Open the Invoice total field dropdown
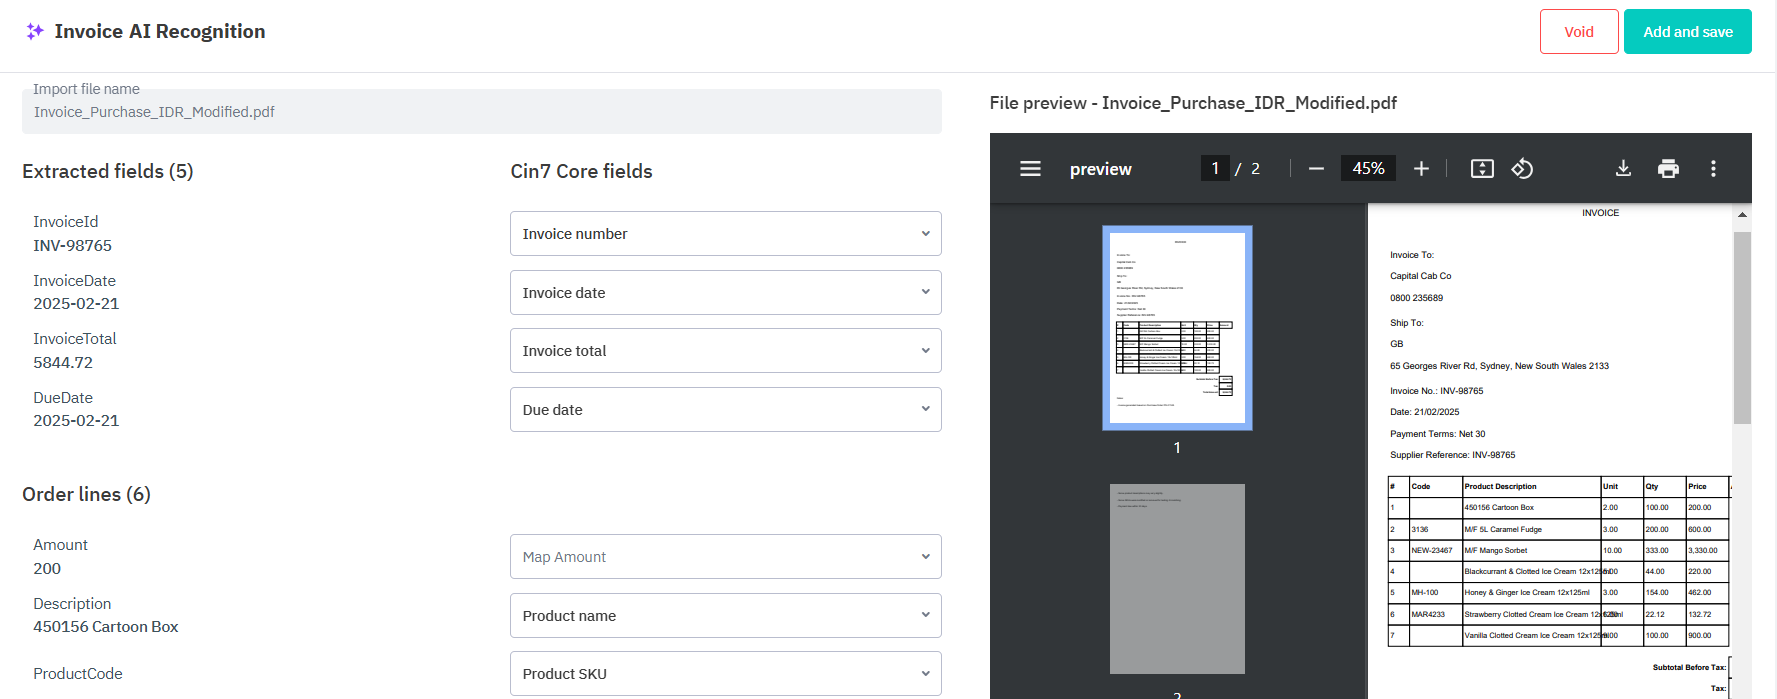 click(x=725, y=351)
